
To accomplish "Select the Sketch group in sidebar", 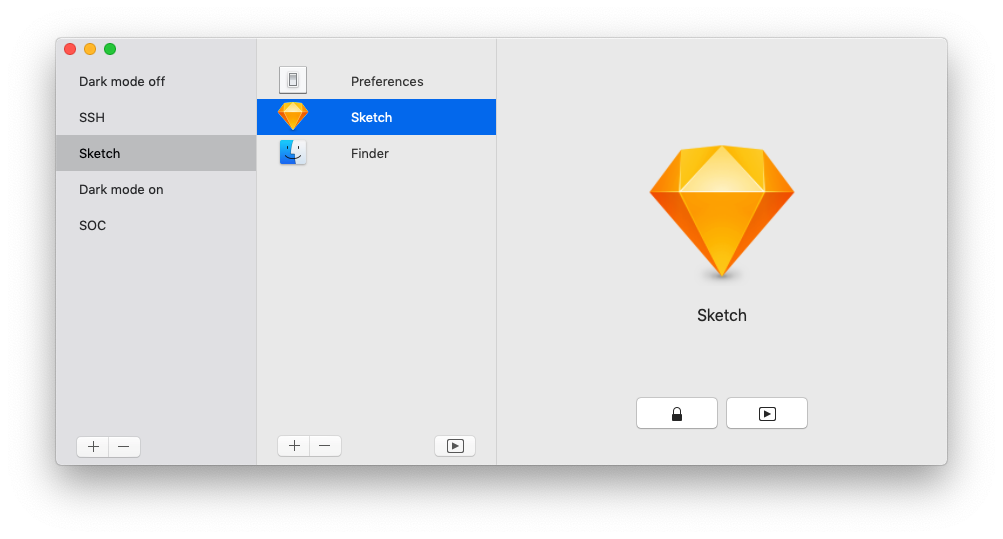I will (x=156, y=153).
